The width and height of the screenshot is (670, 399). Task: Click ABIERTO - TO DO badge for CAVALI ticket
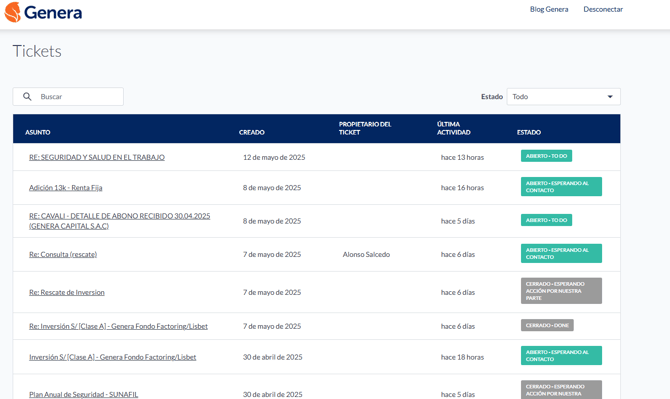click(x=546, y=220)
